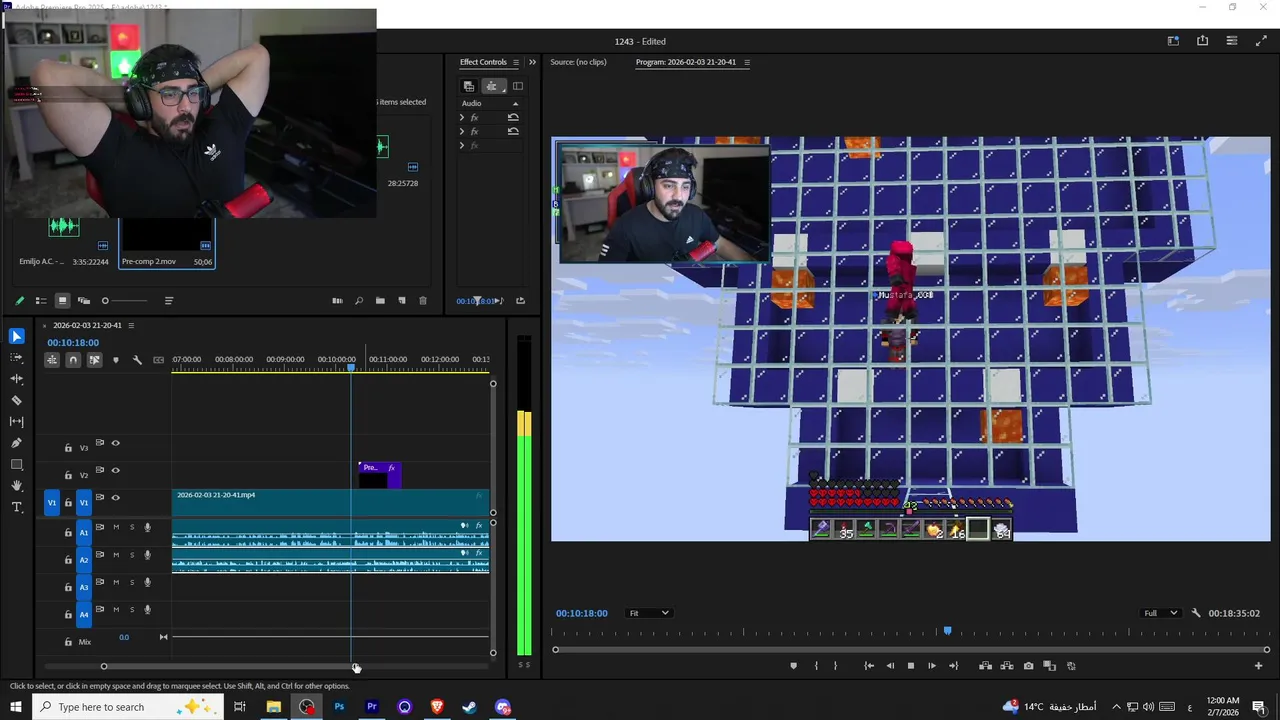
Task: Click the Project panel trash icon
Action: click(x=423, y=301)
